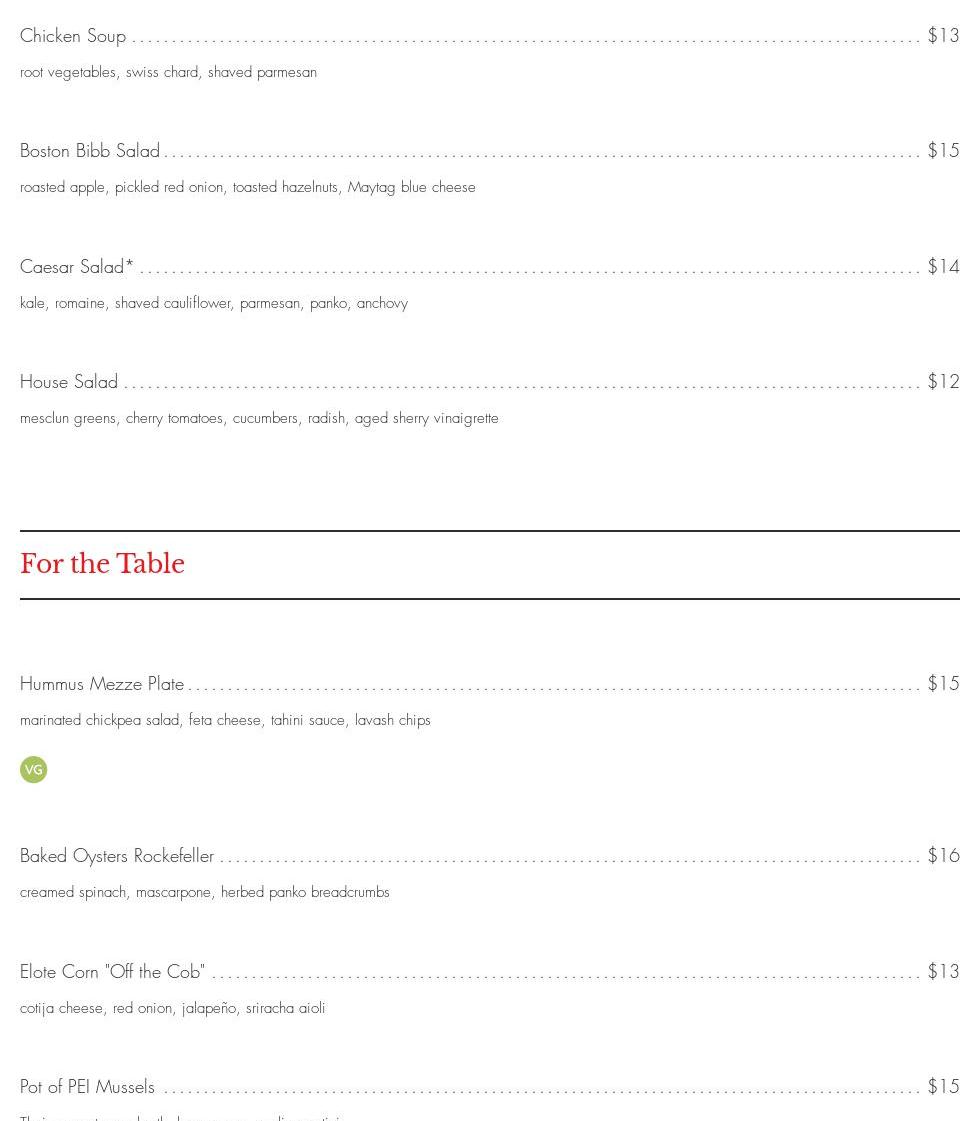975x1121 pixels.
Task: Click the $14 price beside Caesar Salad
Action: coord(943,267)
